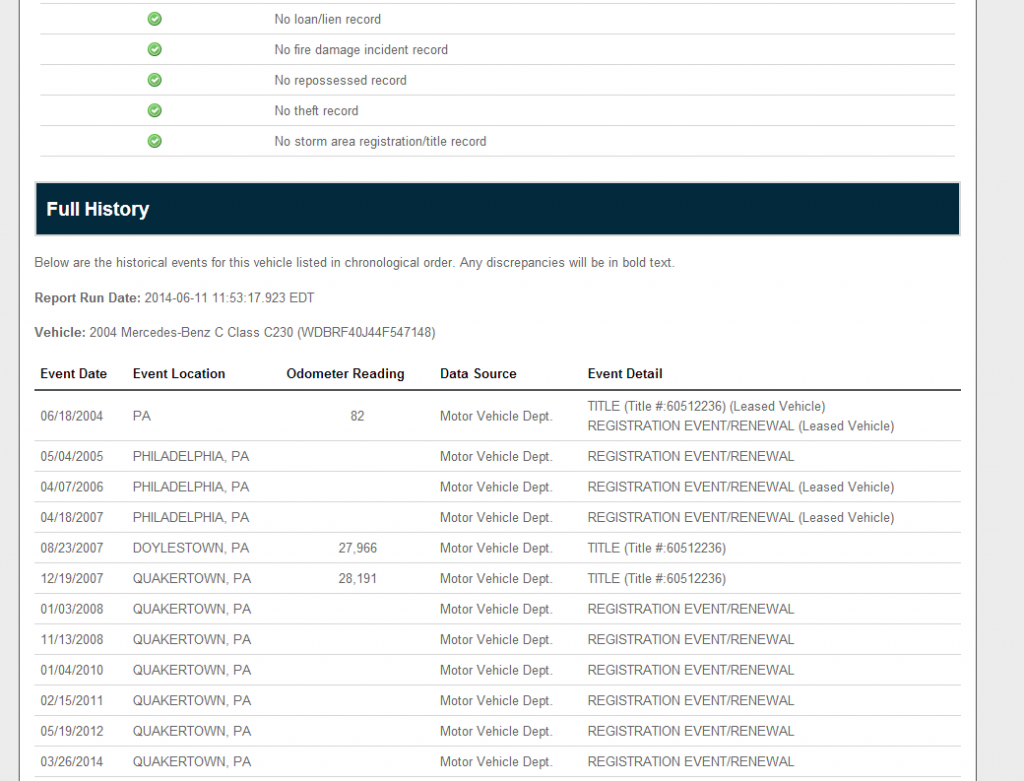The height and width of the screenshot is (781, 1024).
Task: Click odometer reading 28,191
Action: pos(357,579)
